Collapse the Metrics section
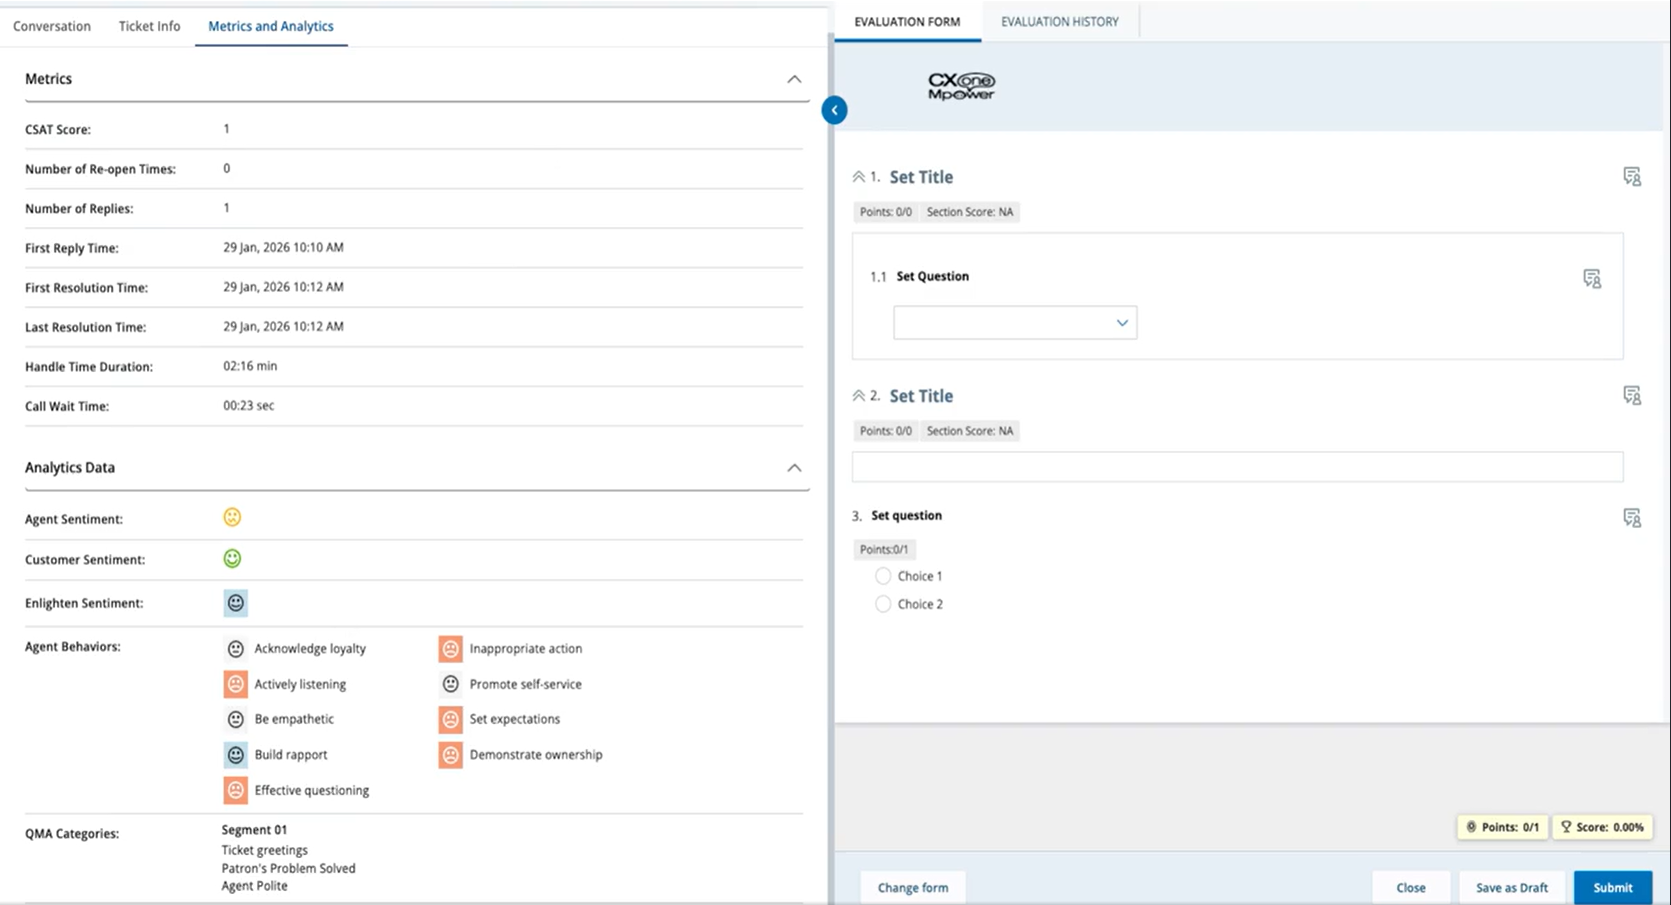 pyautogui.click(x=793, y=79)
